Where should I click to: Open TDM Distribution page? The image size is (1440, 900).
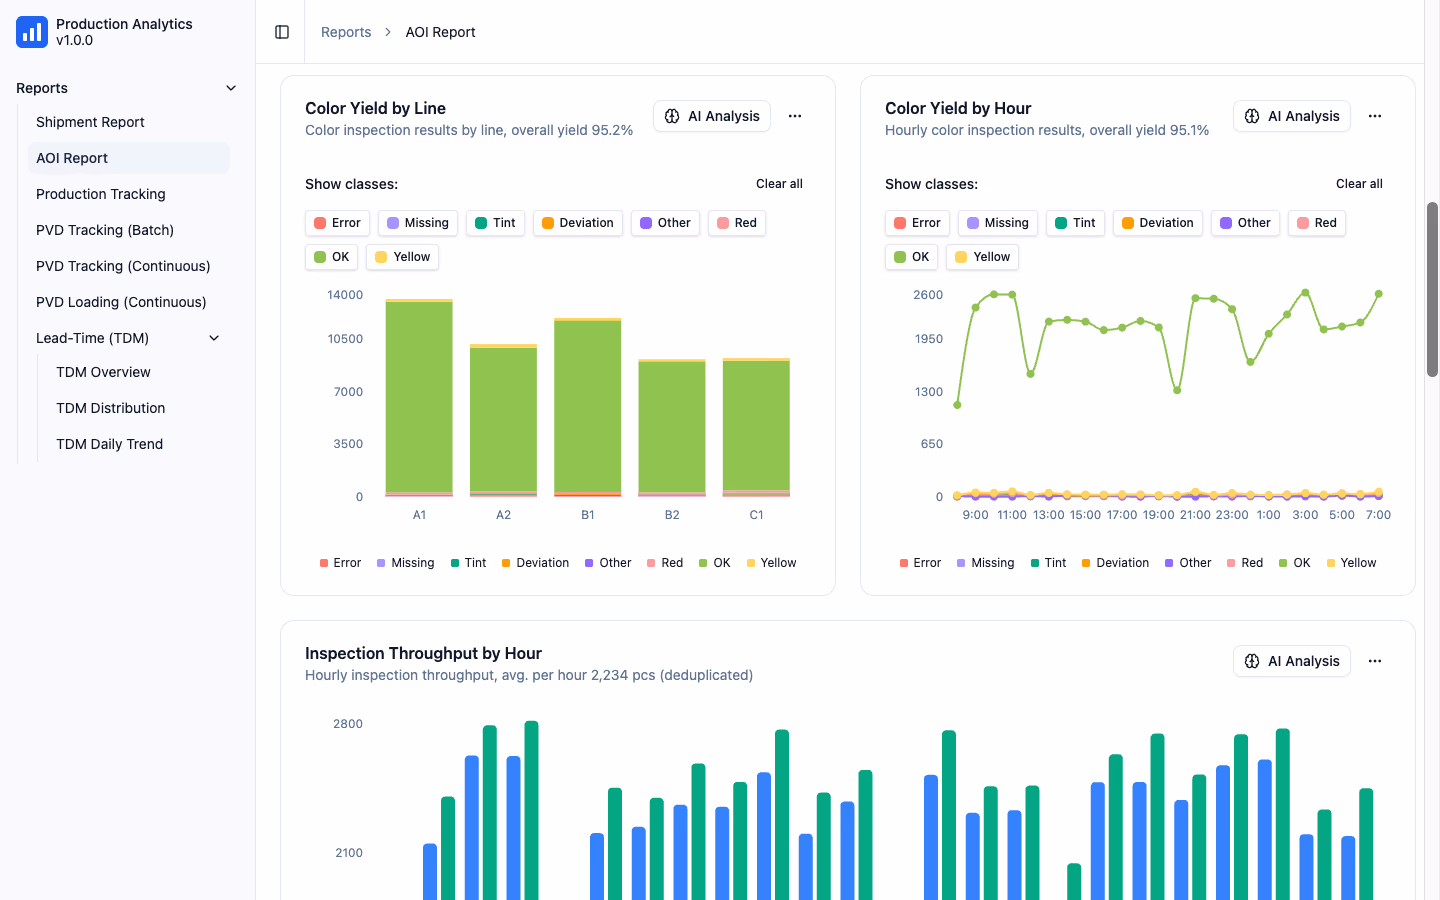click(139, 408)
